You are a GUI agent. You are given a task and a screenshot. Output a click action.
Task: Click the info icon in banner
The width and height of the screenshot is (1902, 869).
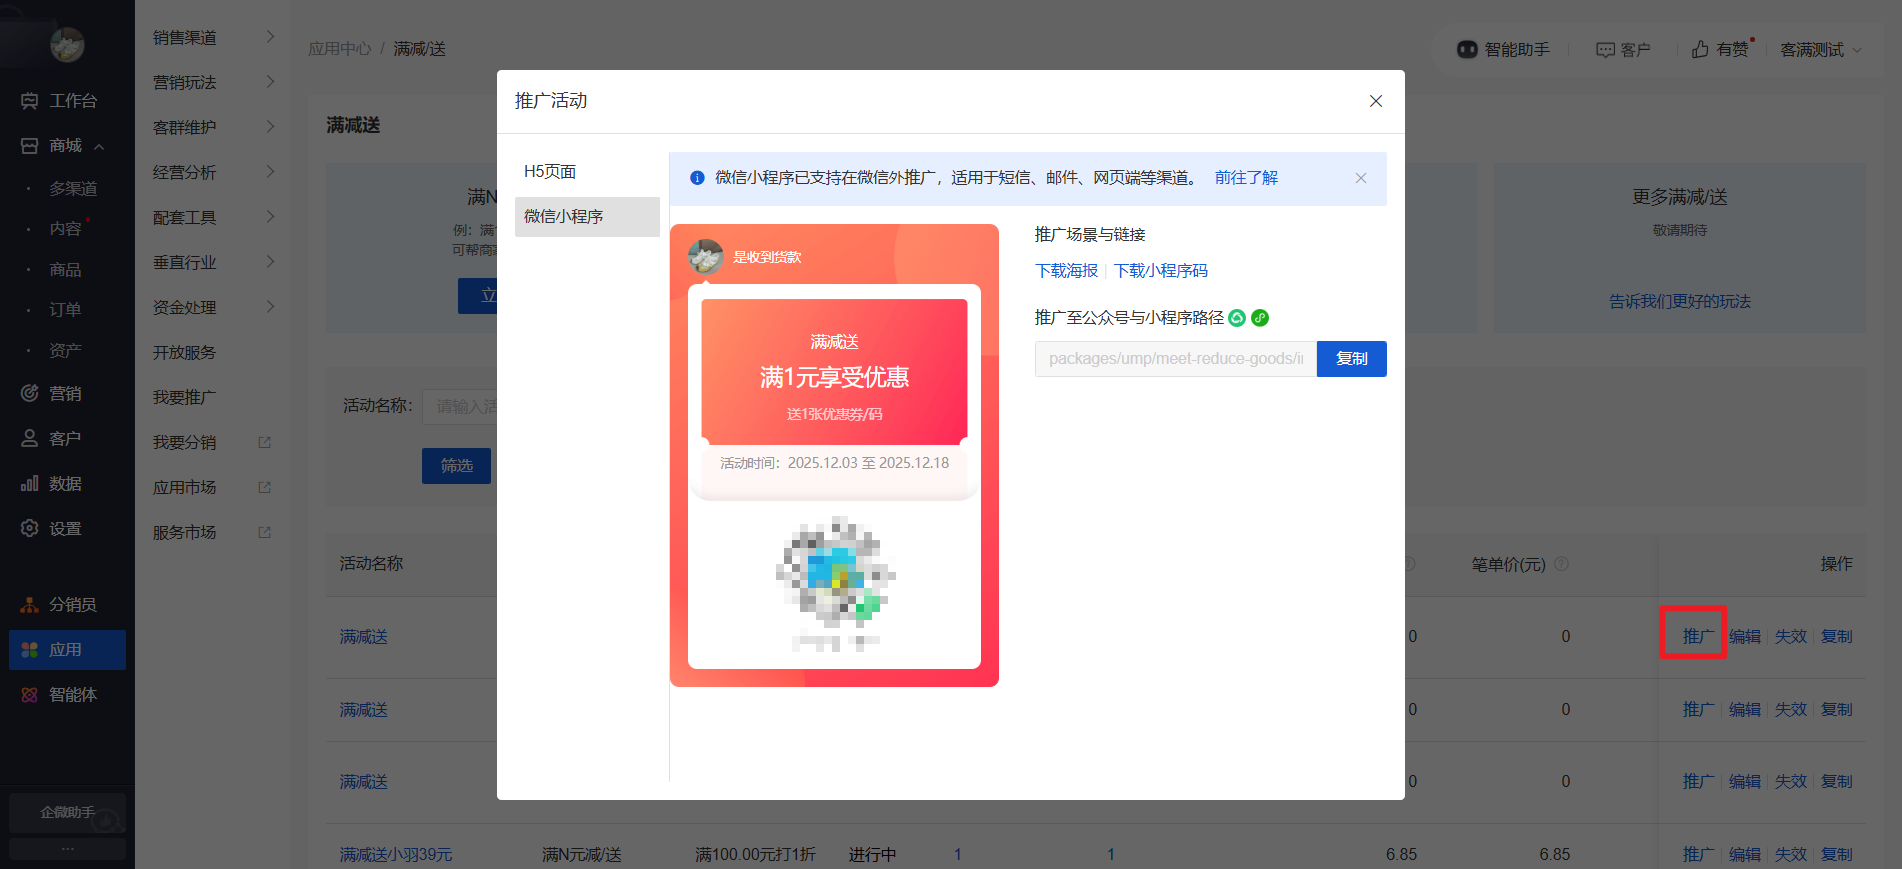coord(697,178)
